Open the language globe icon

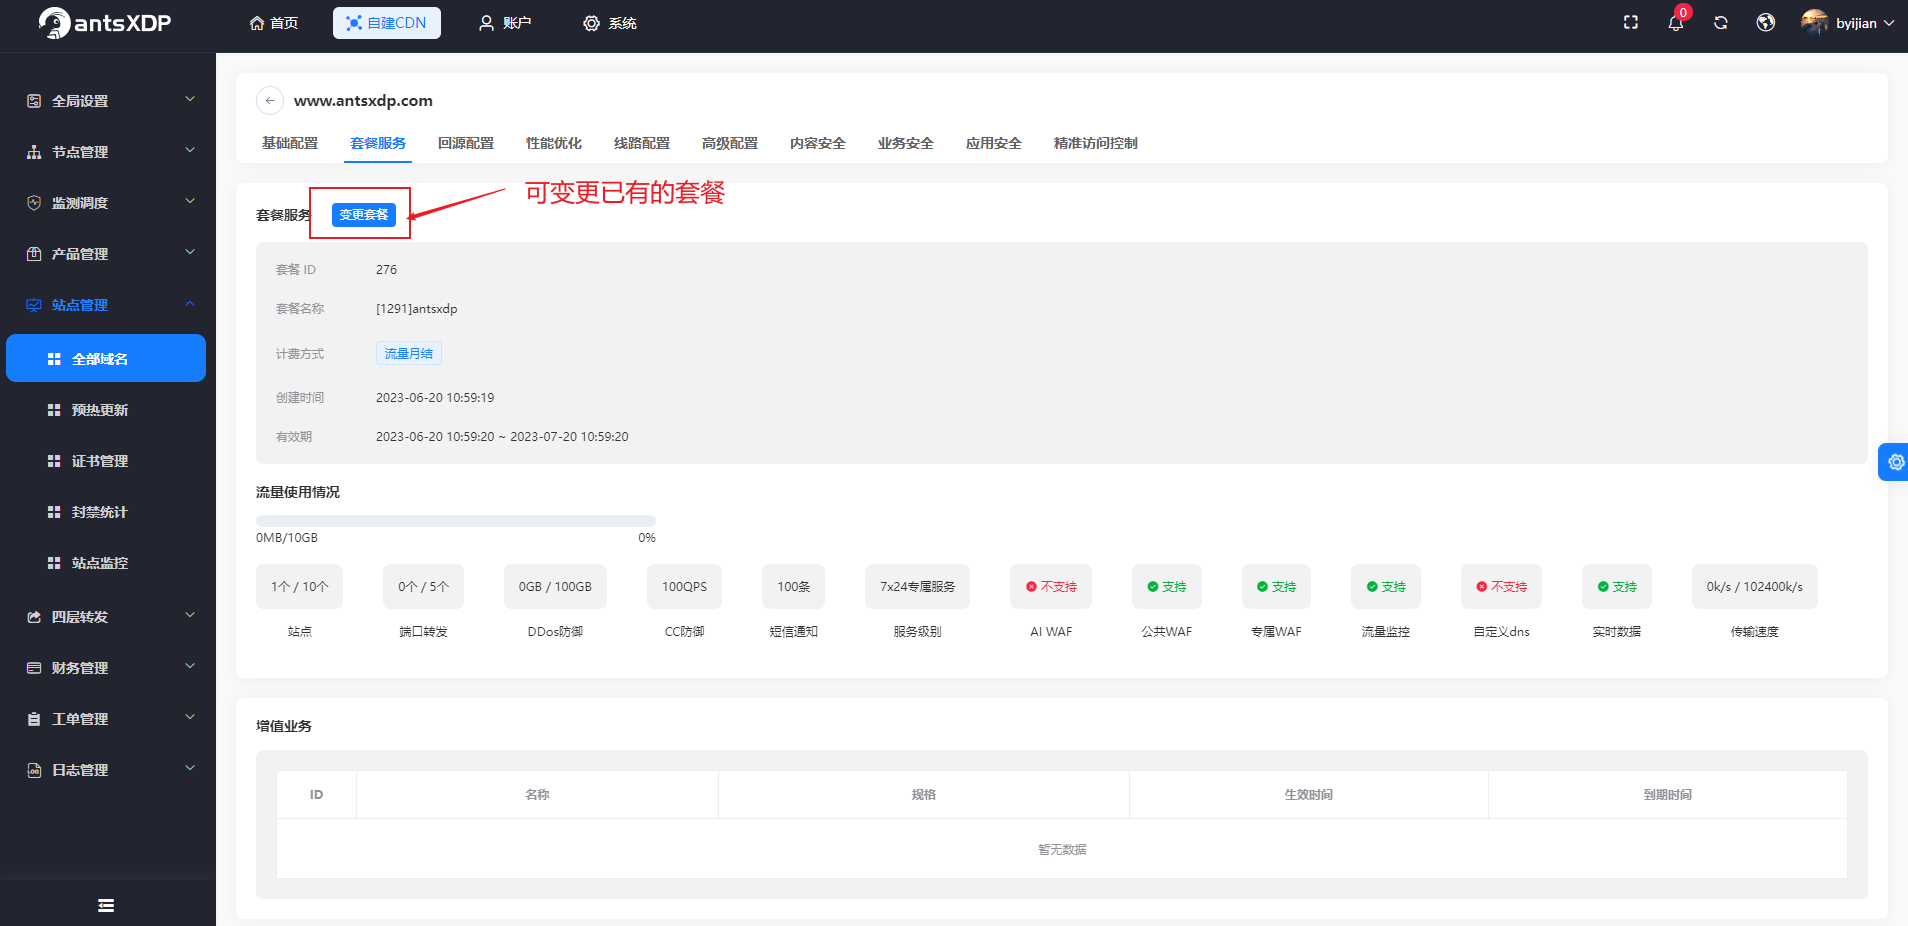coord(1766,22)
